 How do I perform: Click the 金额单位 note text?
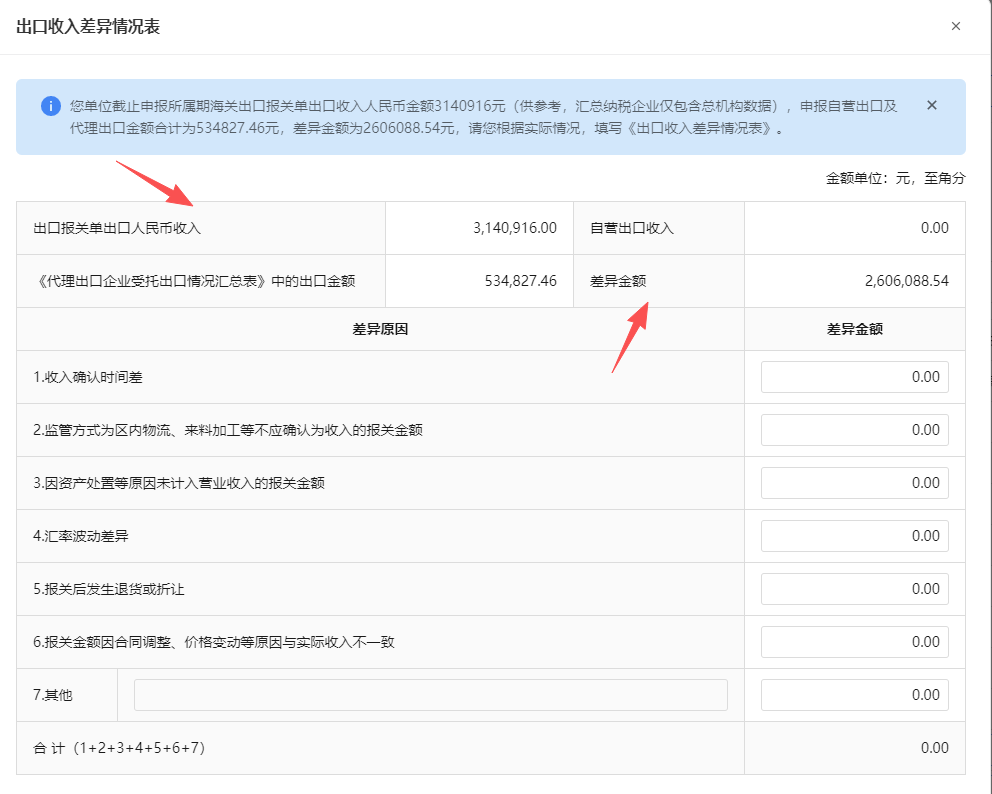(x=895, y=179)
